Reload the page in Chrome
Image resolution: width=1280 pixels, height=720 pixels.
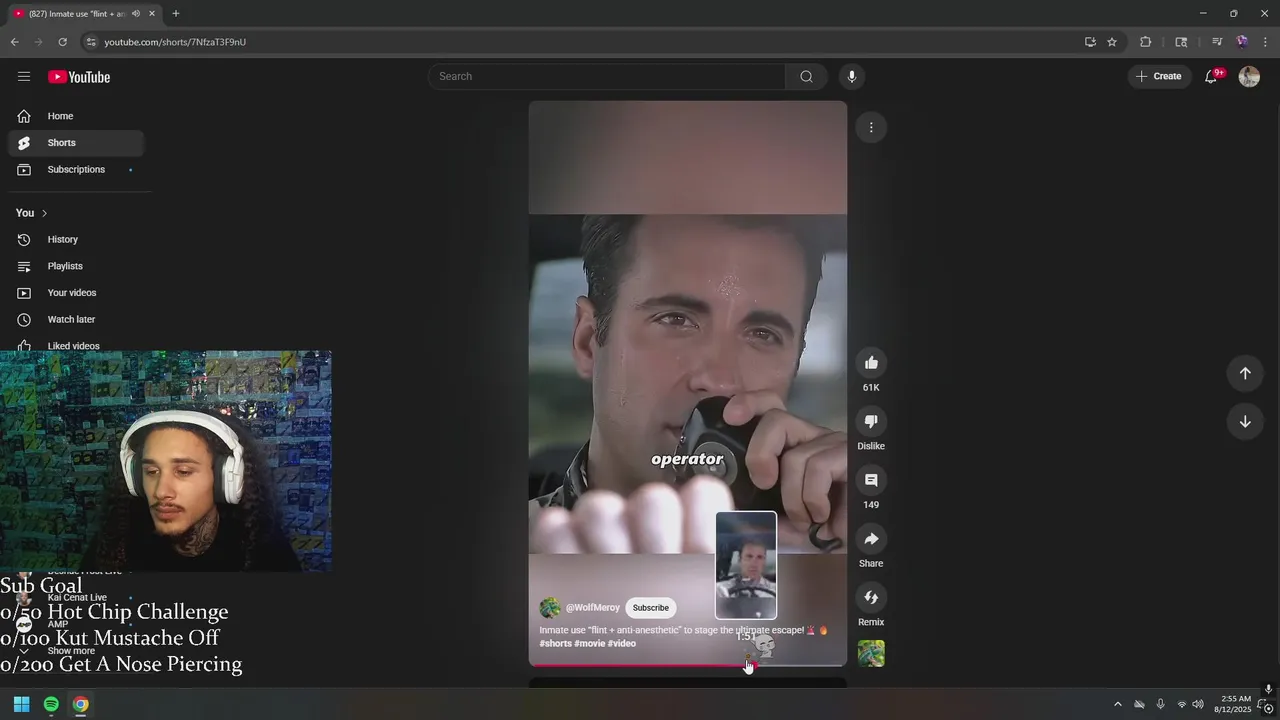point(62,42)
